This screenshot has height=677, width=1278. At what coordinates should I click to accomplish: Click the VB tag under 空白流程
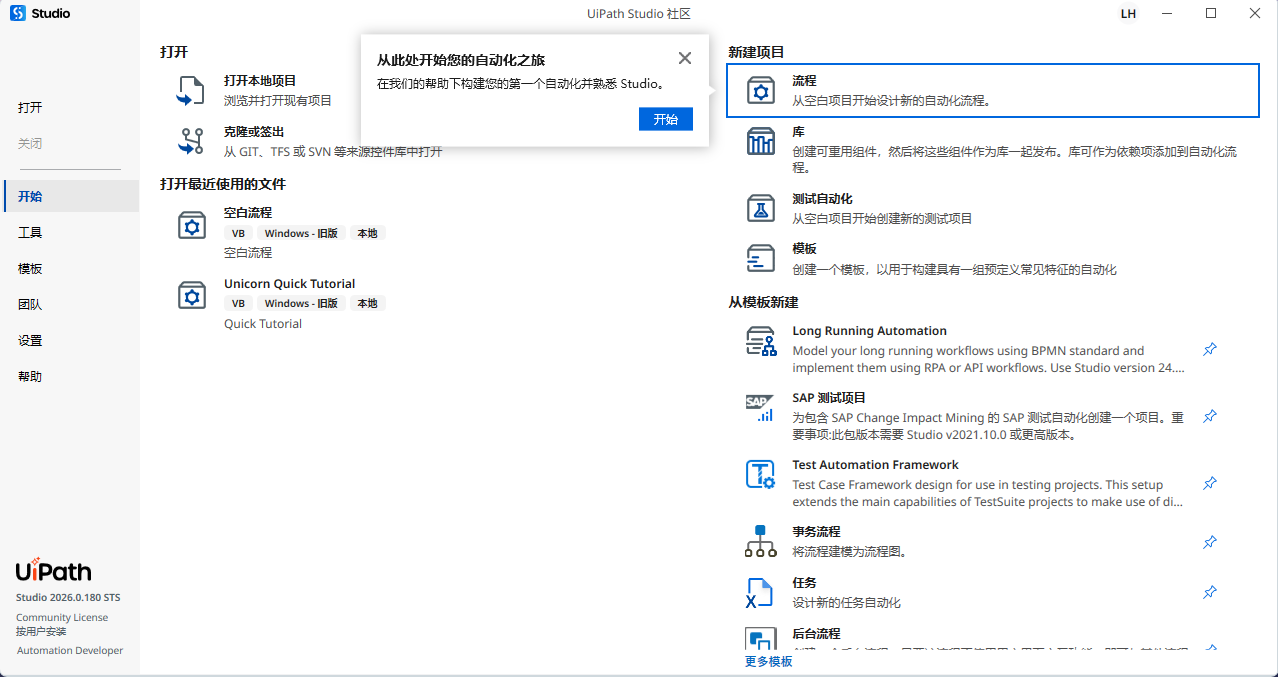[238, 233]
